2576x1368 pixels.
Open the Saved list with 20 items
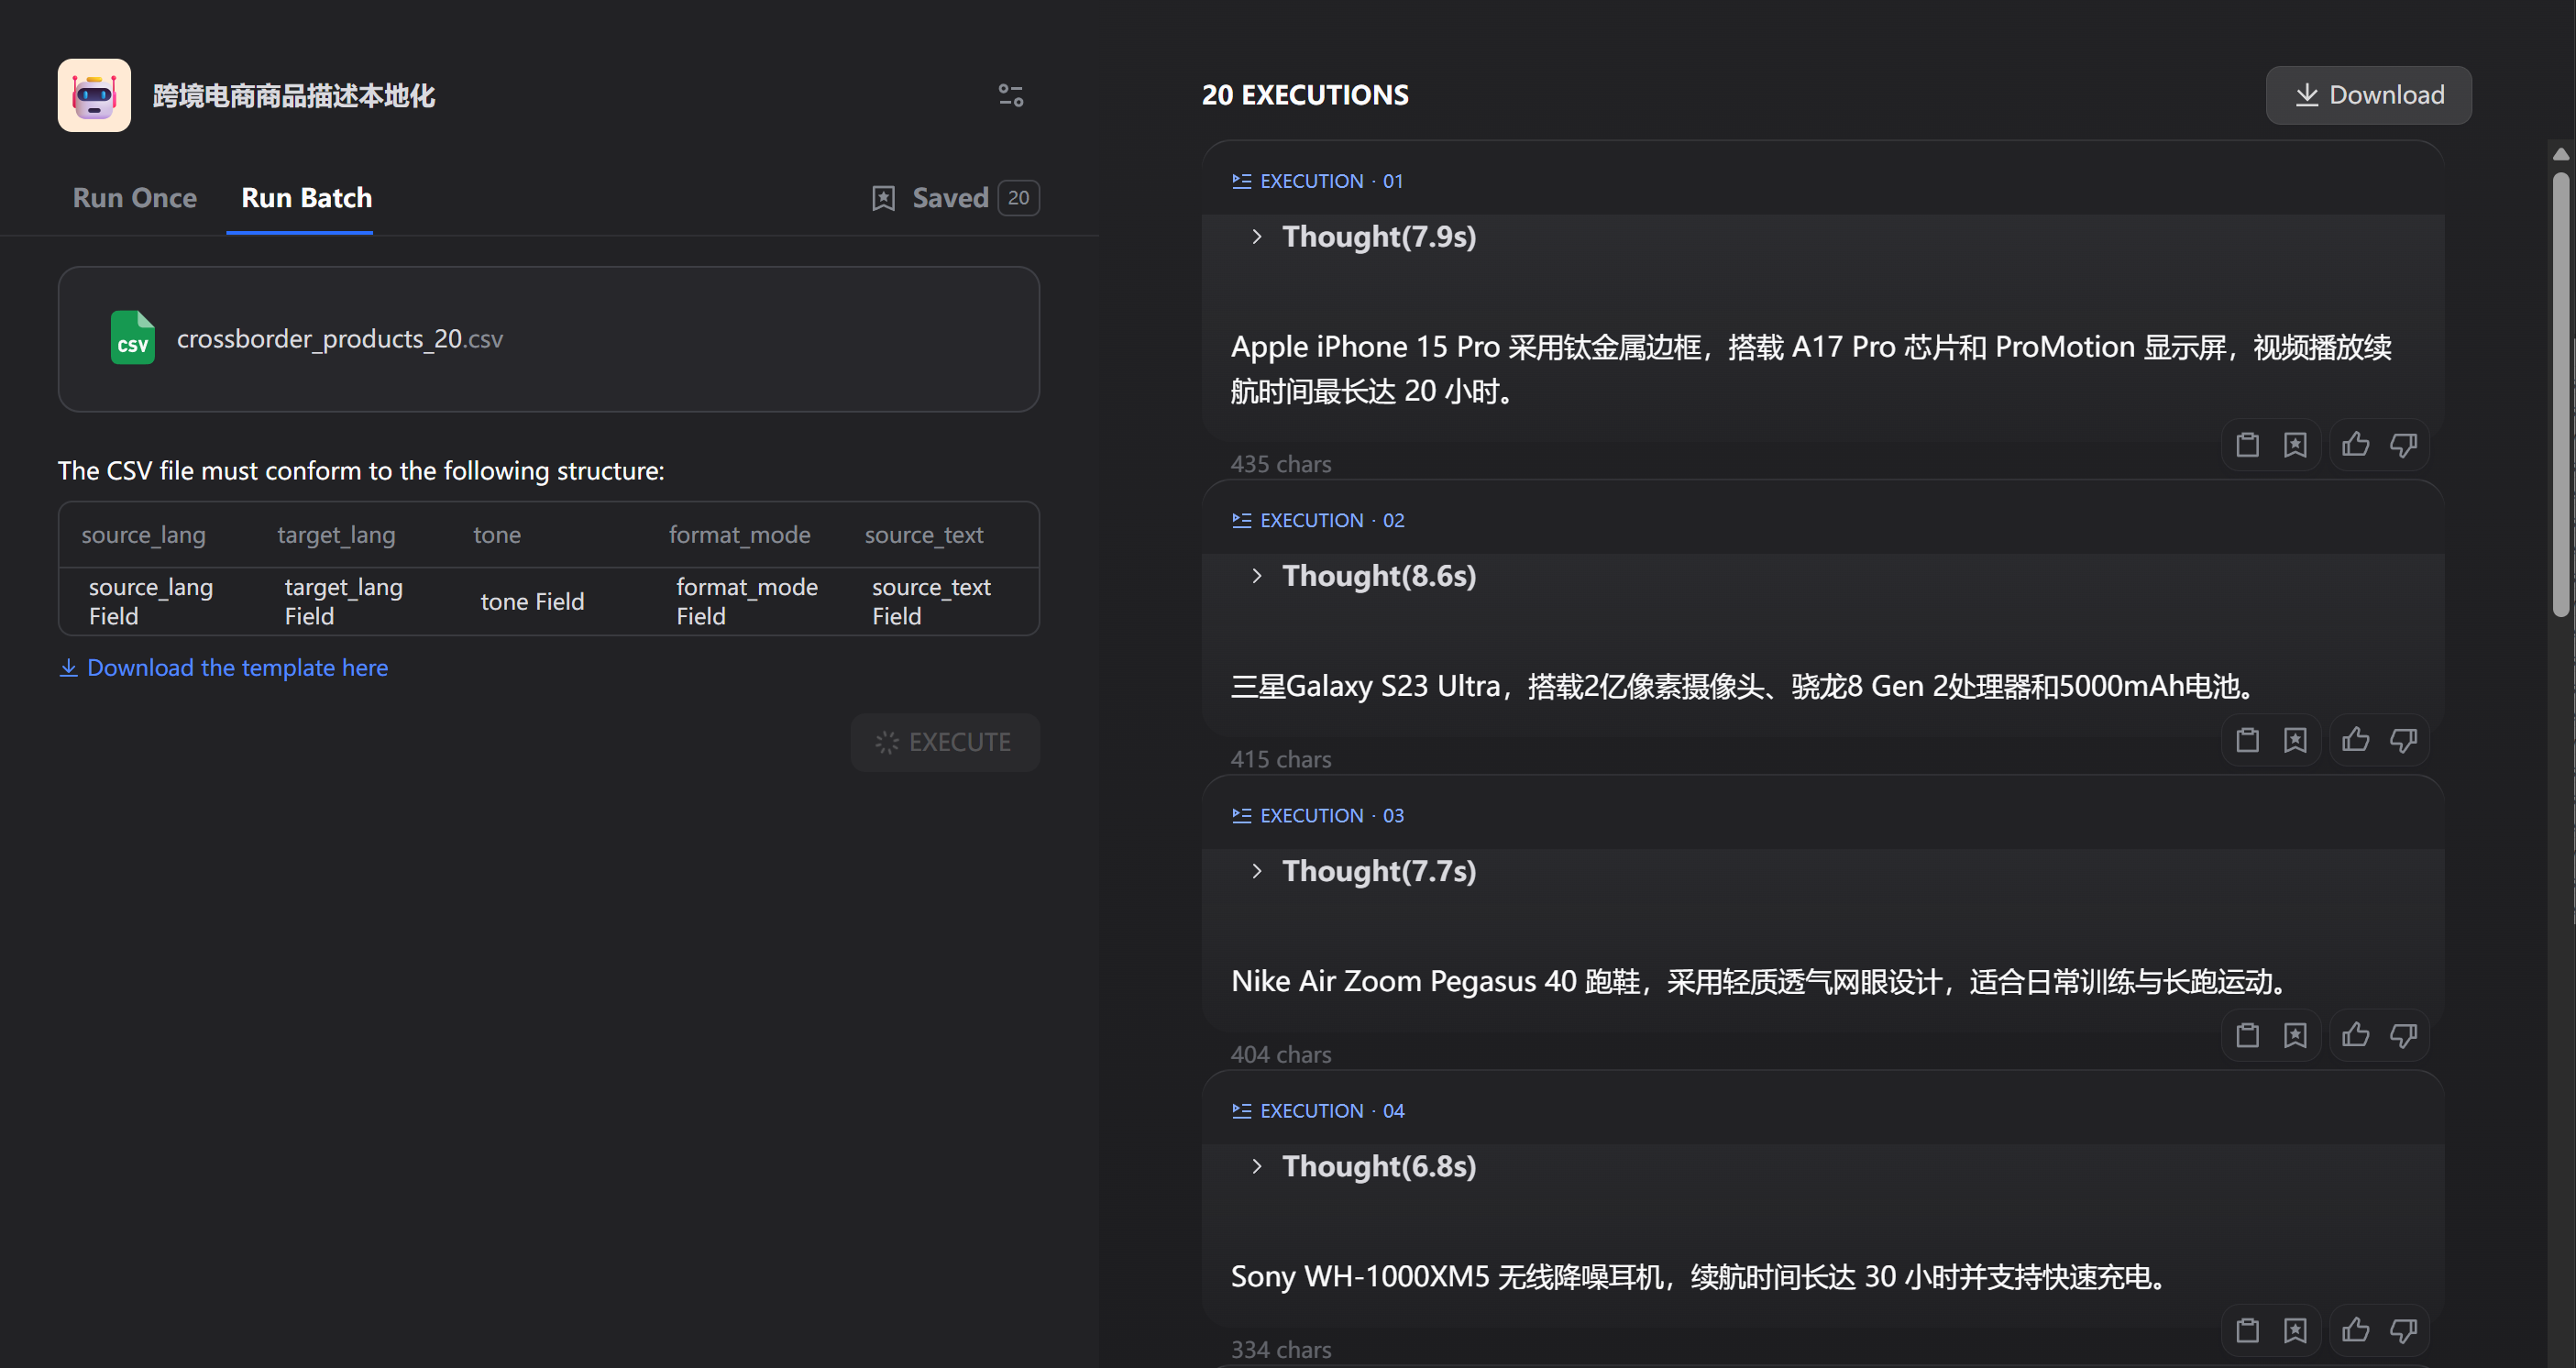pos(955,198)
